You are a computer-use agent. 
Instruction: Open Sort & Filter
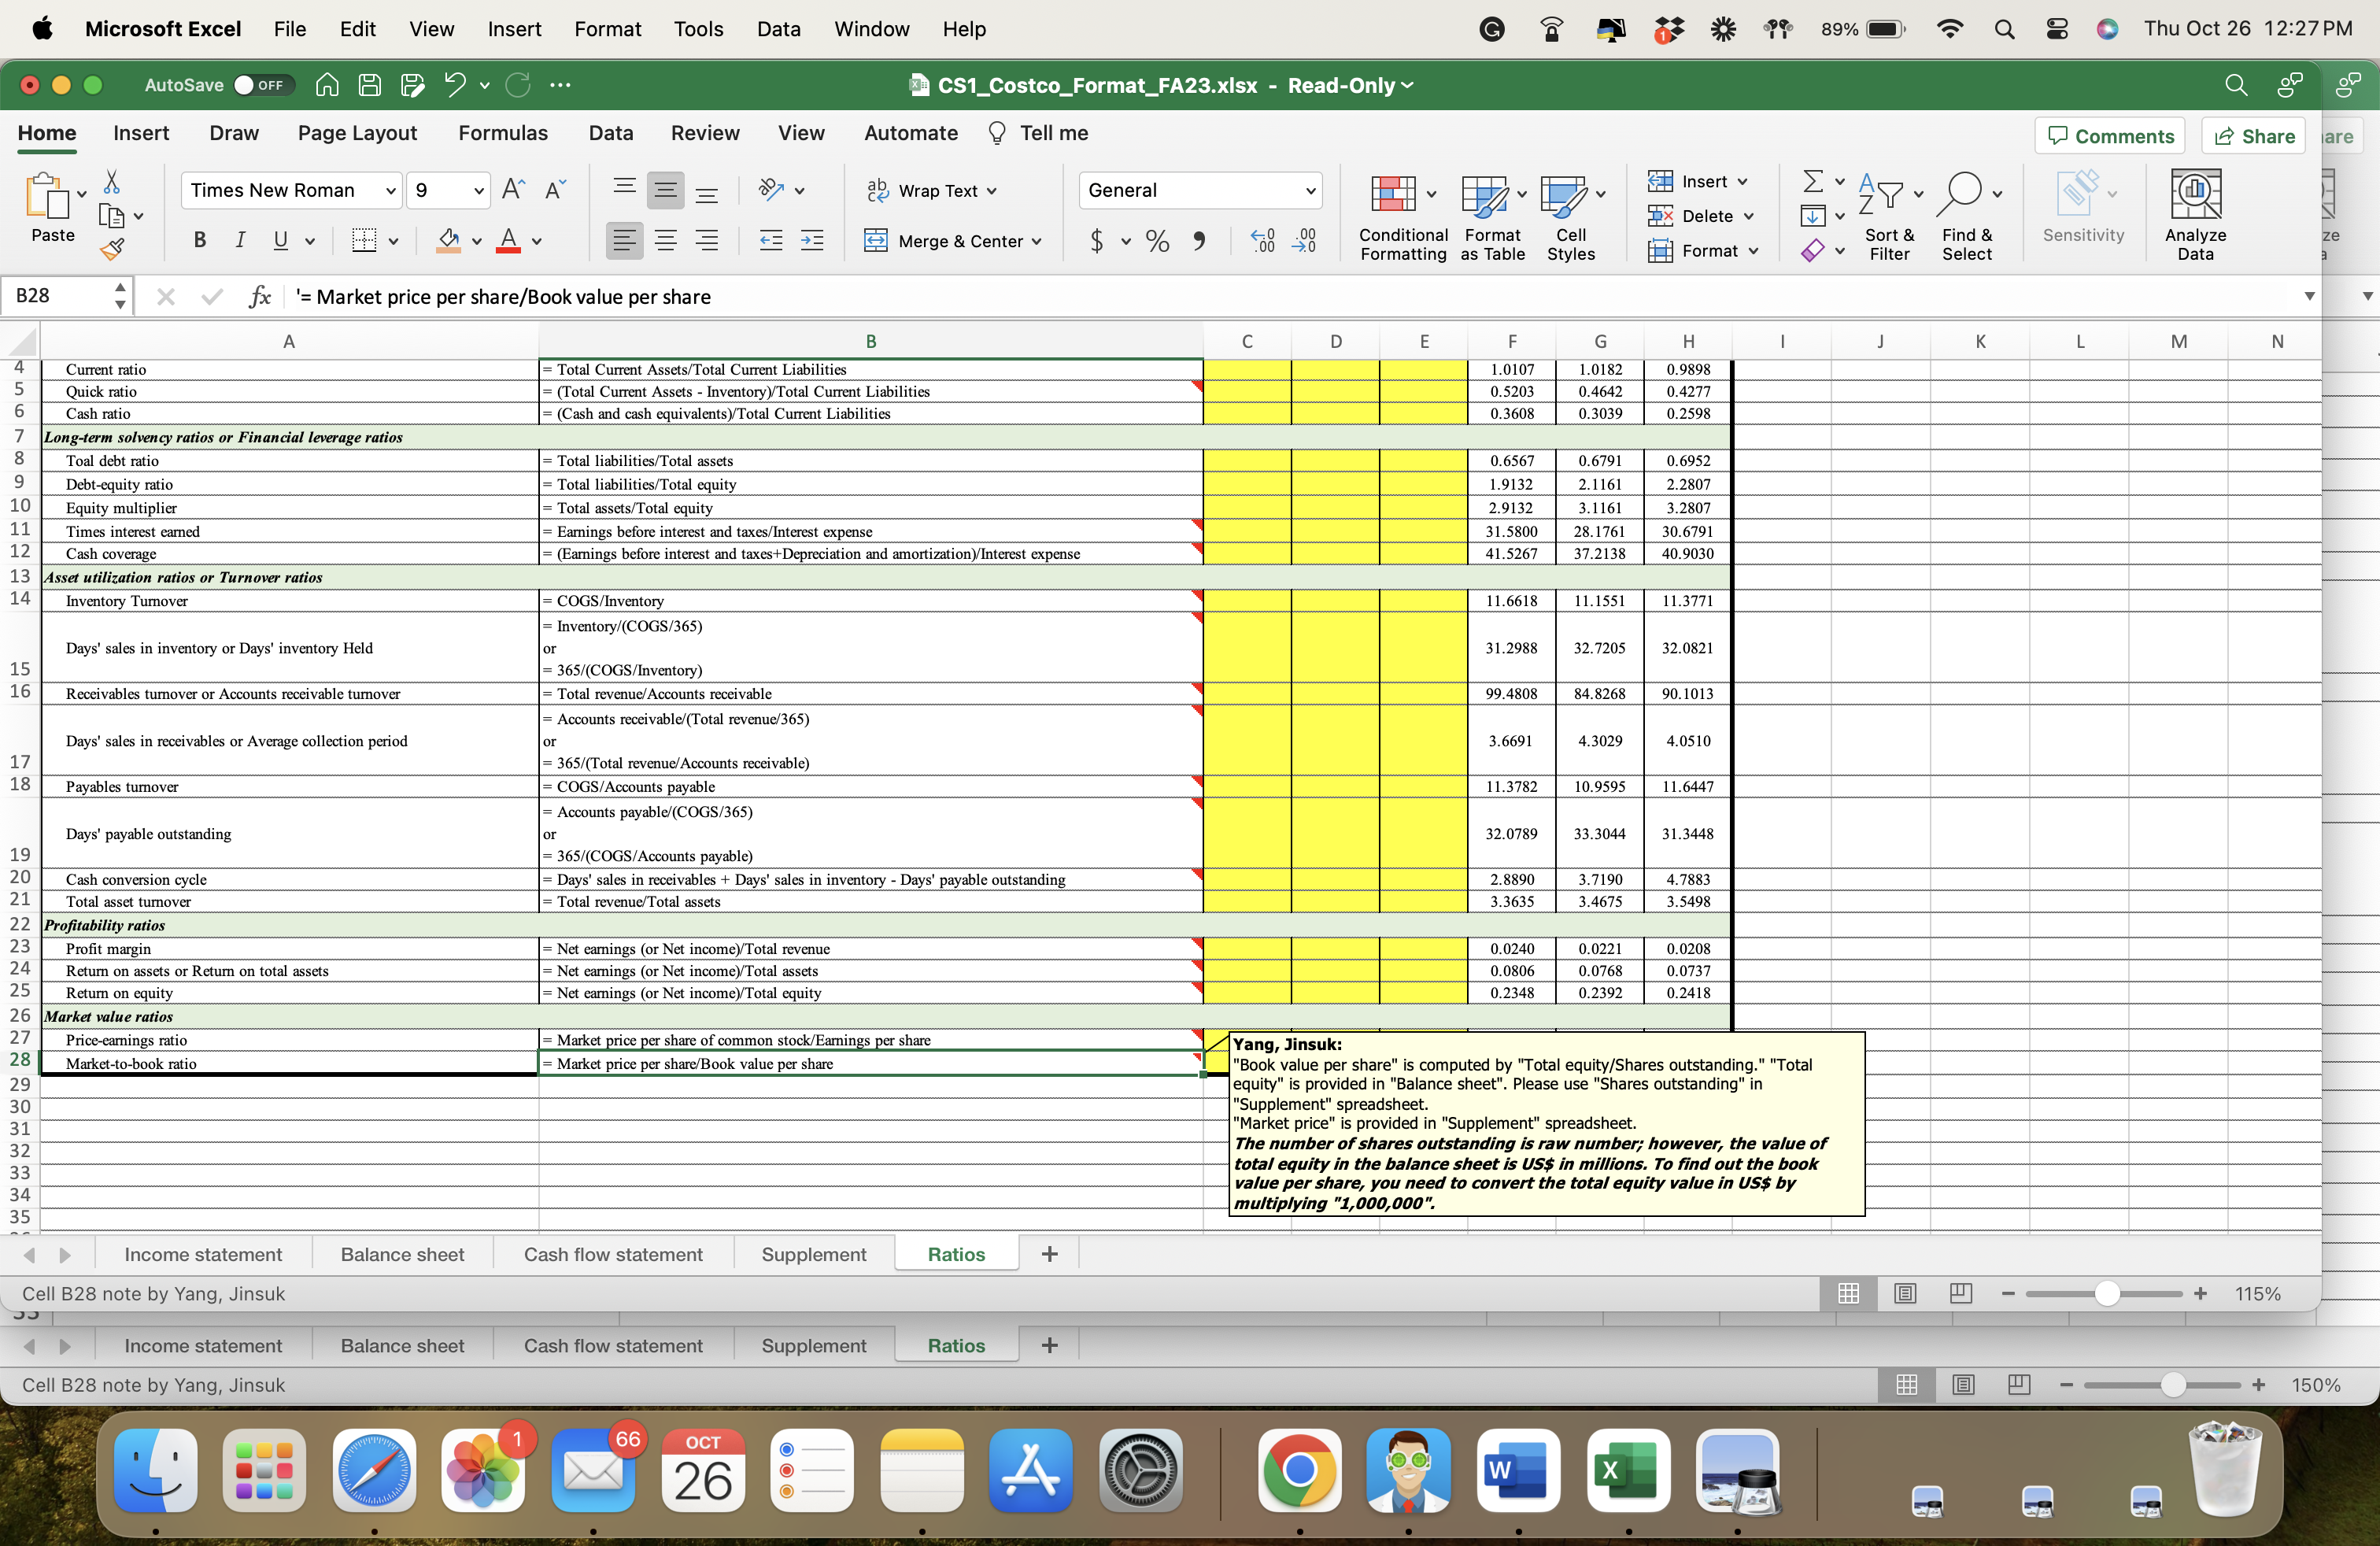tap(1889, 217)
